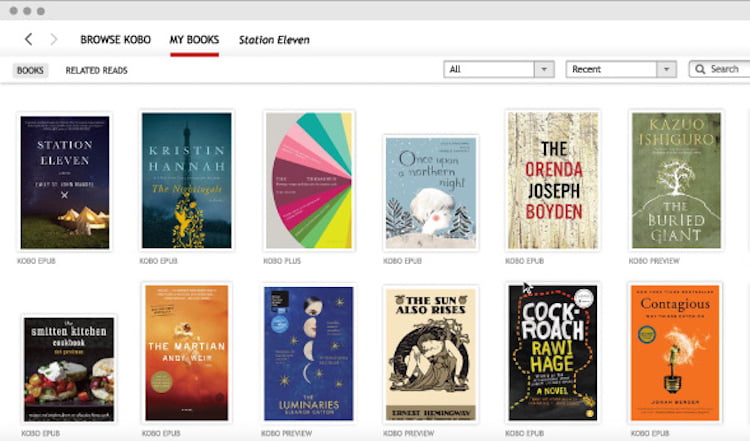
Task: Open The Nightingale by Kristin Hannah
Action: pyautogui.click(x=187, y=180)
